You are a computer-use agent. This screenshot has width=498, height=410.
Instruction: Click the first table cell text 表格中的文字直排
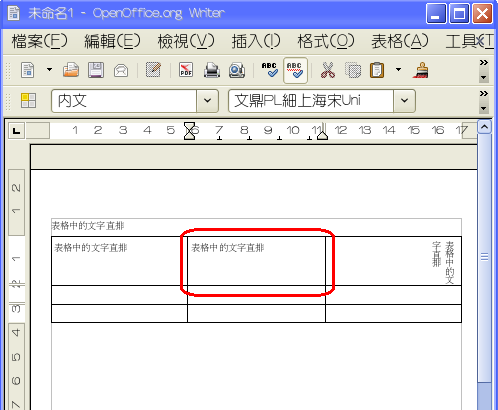pyautogui.click(x=91, y=248)
